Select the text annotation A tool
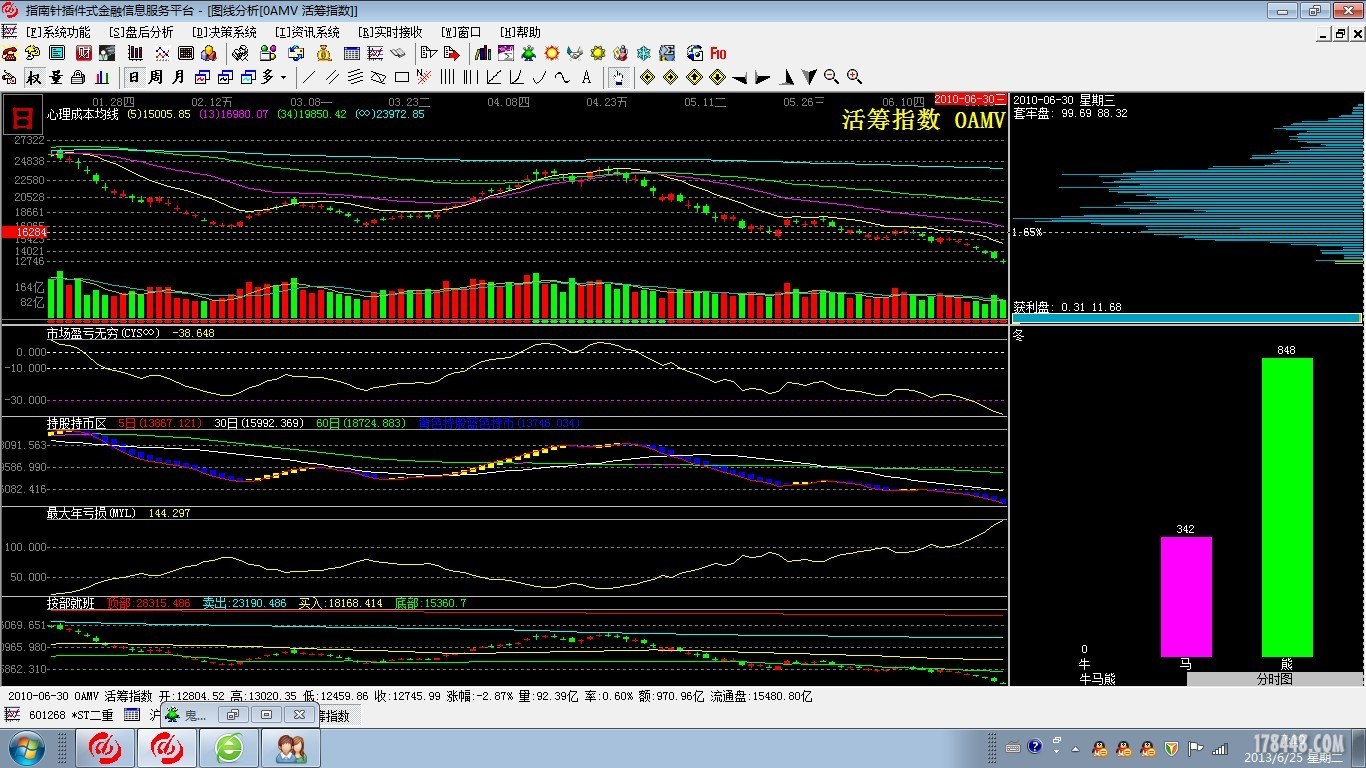1366x768 pixels. pos(586,77)
